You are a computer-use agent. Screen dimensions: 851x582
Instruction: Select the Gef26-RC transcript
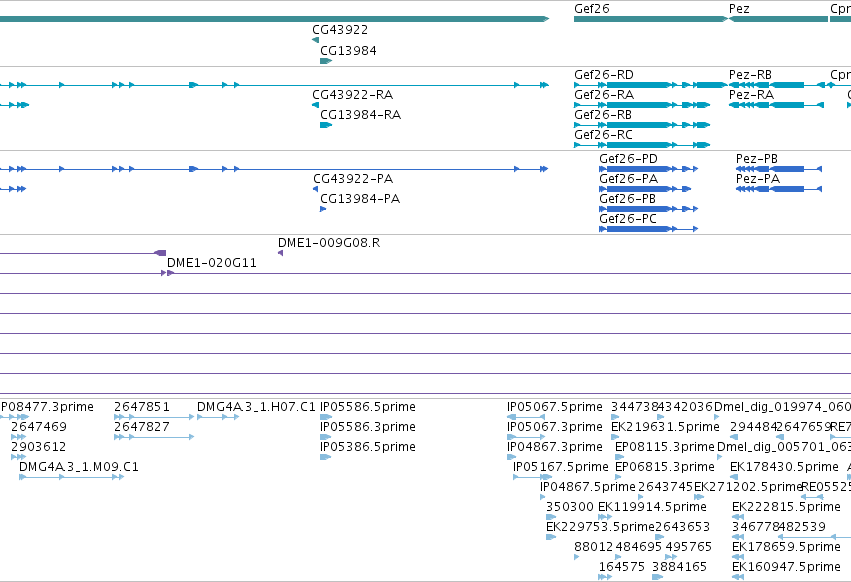pyautogui.click(x=604, y=135)
